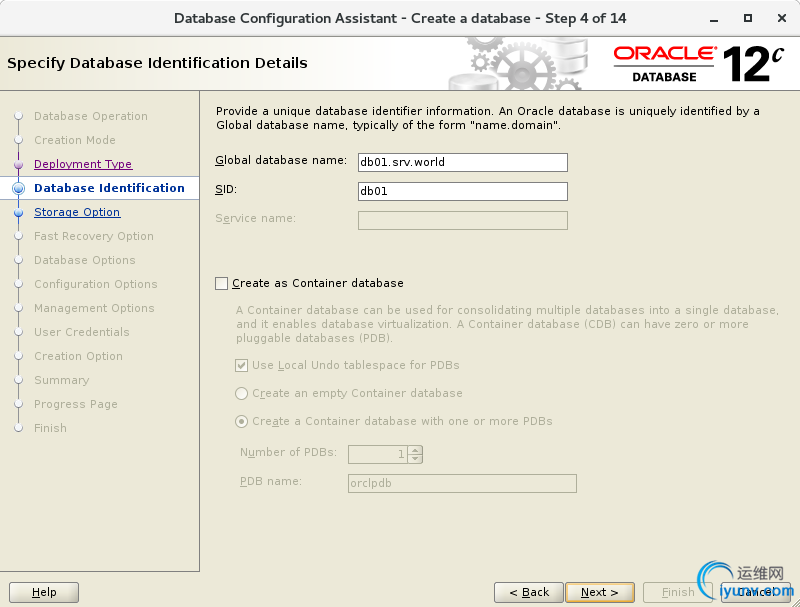Click Creation Mode step in sidebar
The width and height of the screenshot is (800, 607).
pos(75,140)
